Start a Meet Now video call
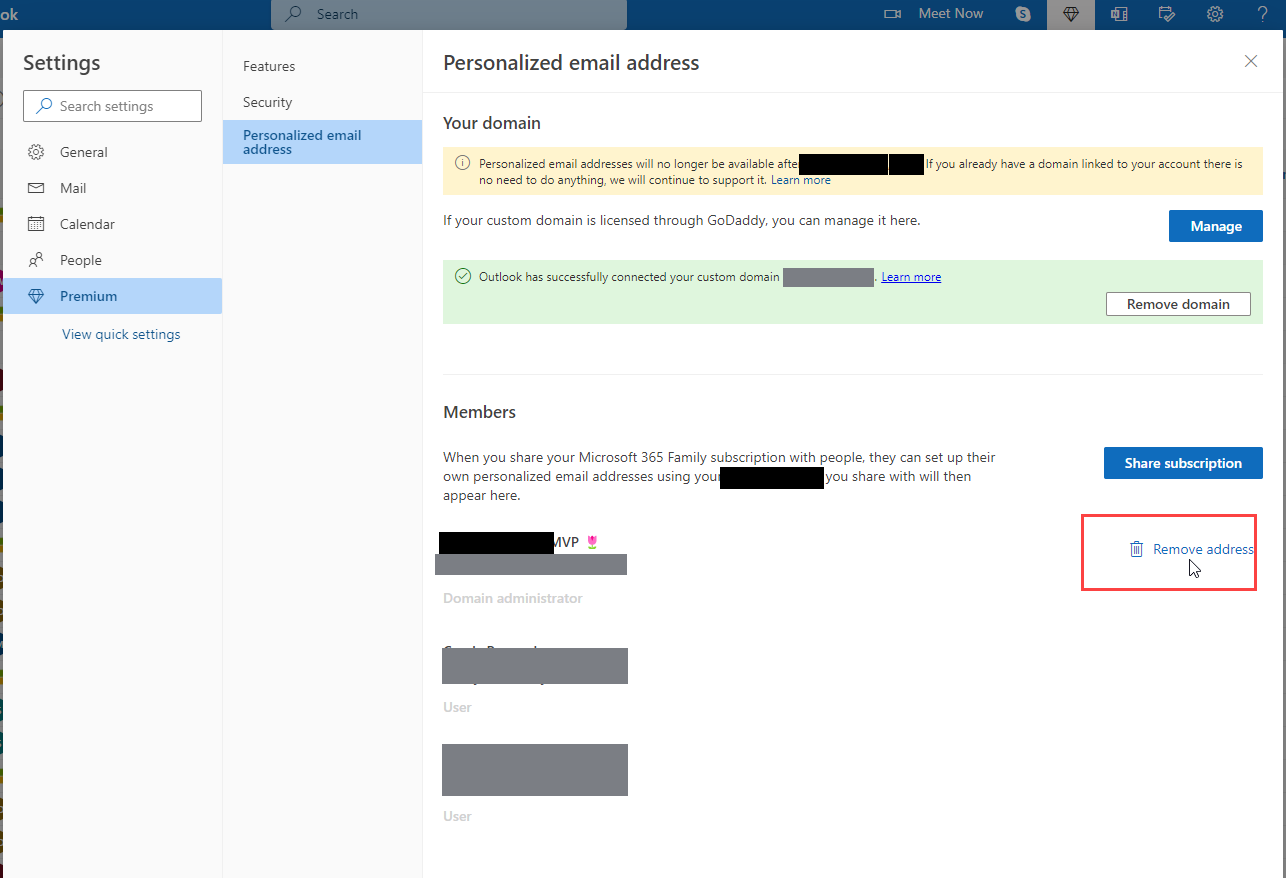1286x878 pixels. tap(936, 13)
